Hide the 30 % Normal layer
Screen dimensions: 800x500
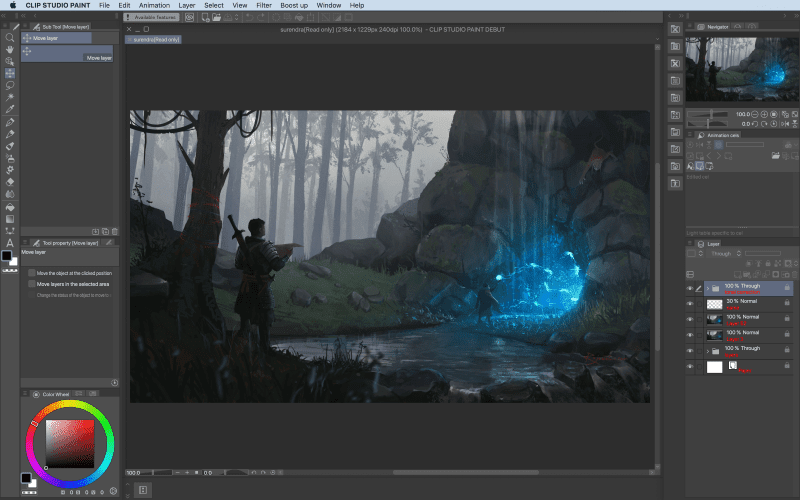pos(690,304)
